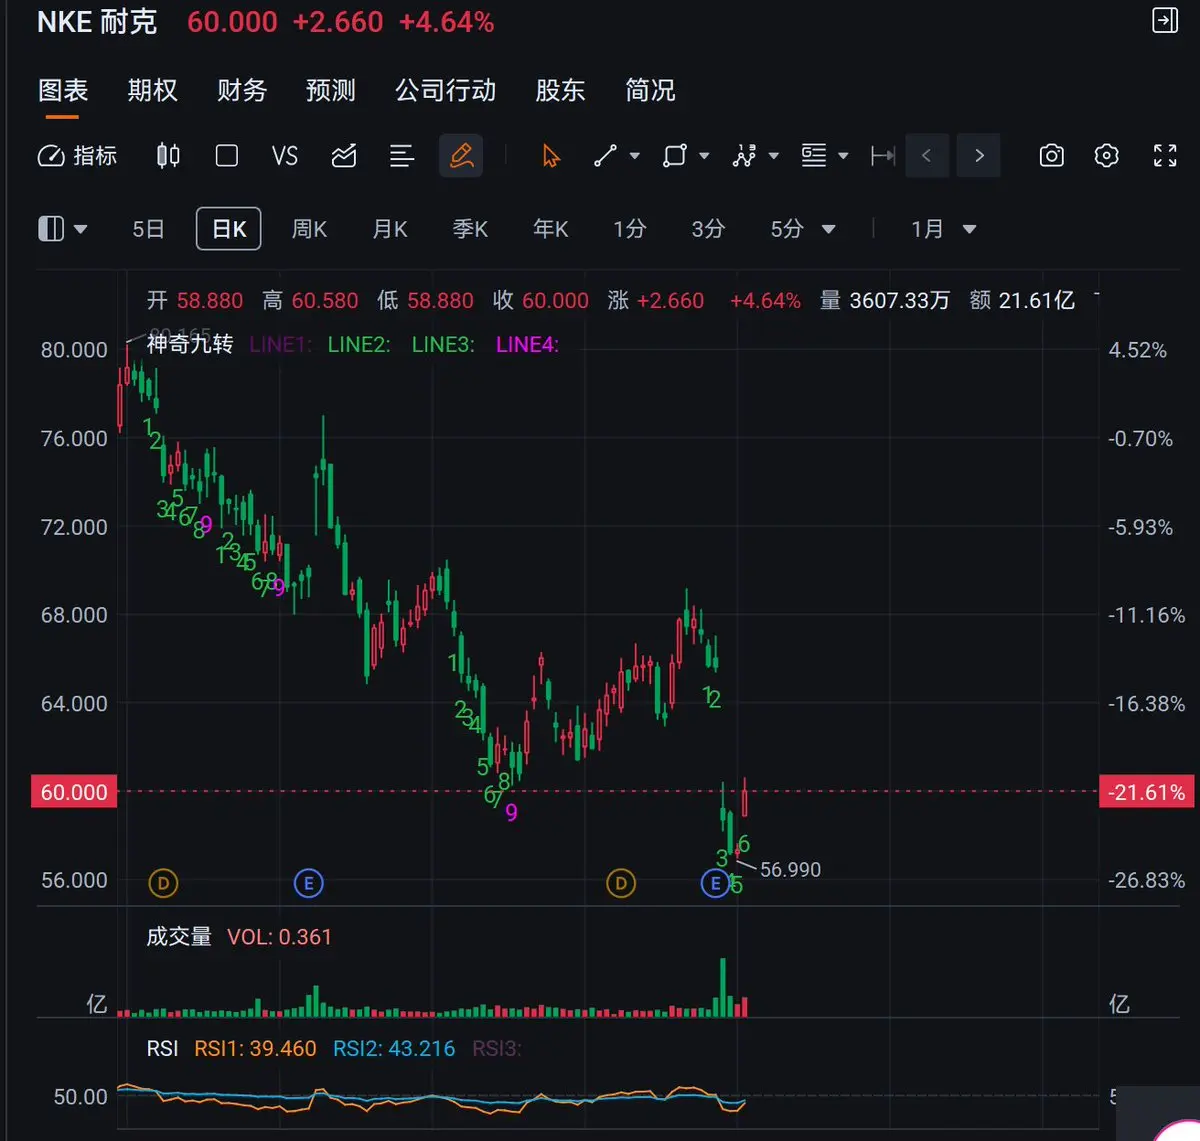The height and width of the screenshot is (1141, 1200).
Task: Select the wave pattern drawing tool
Action: [x=744, y=156]
